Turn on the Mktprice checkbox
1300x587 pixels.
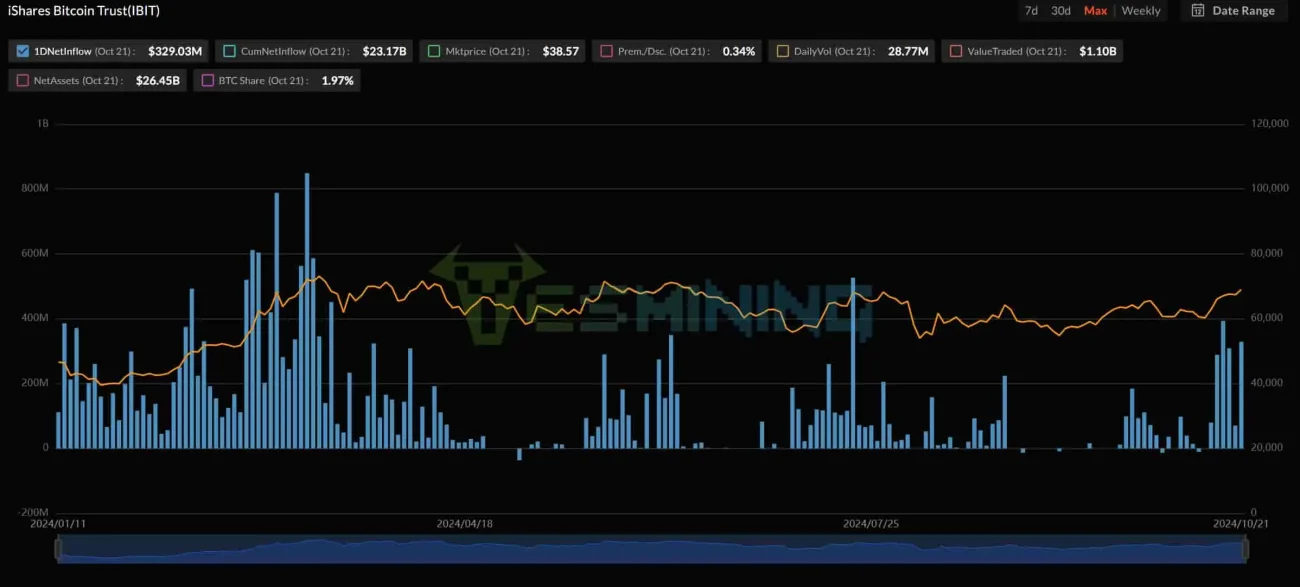(434, 51)
